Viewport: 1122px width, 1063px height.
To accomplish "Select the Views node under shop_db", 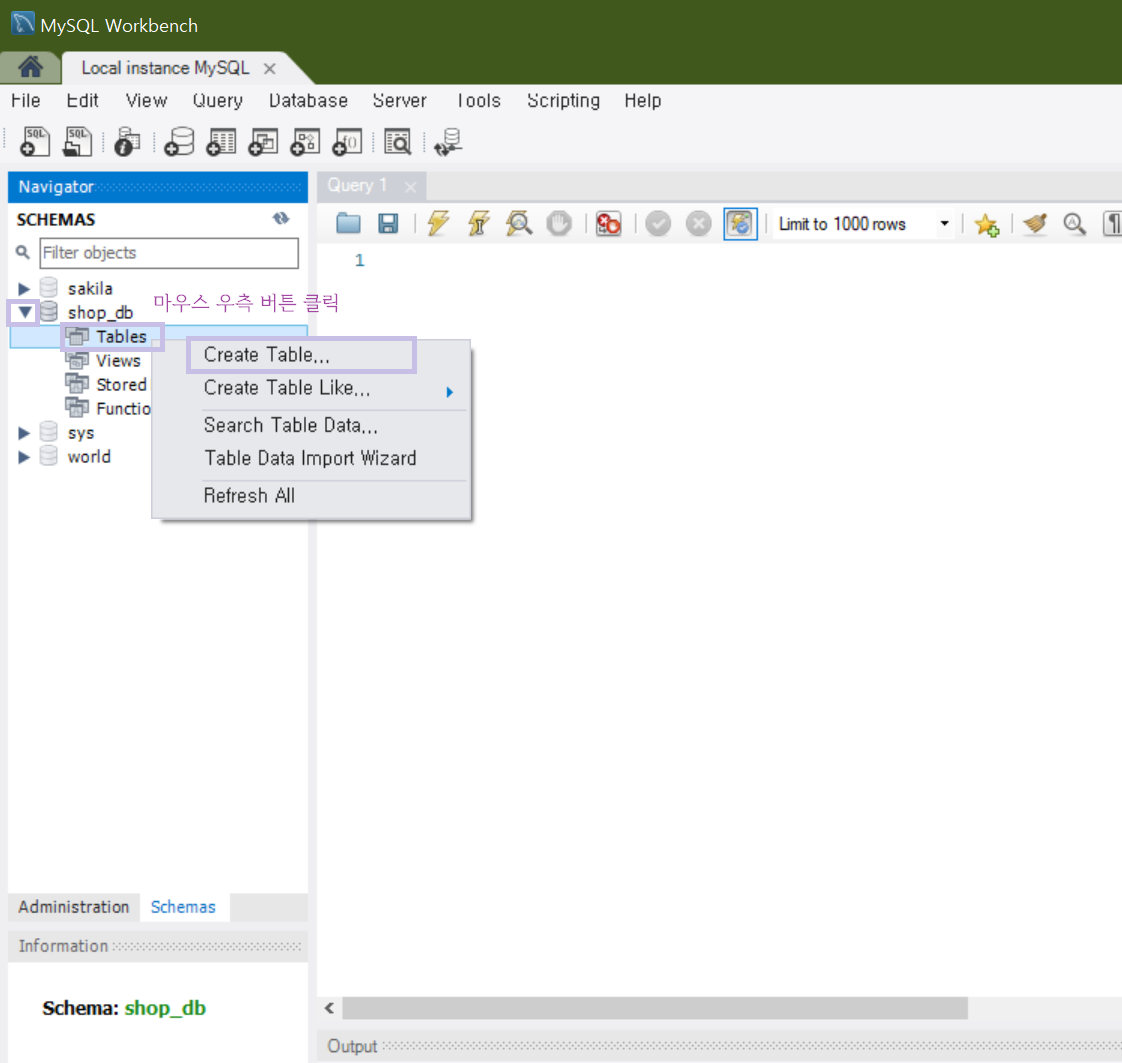I will 118,361.
